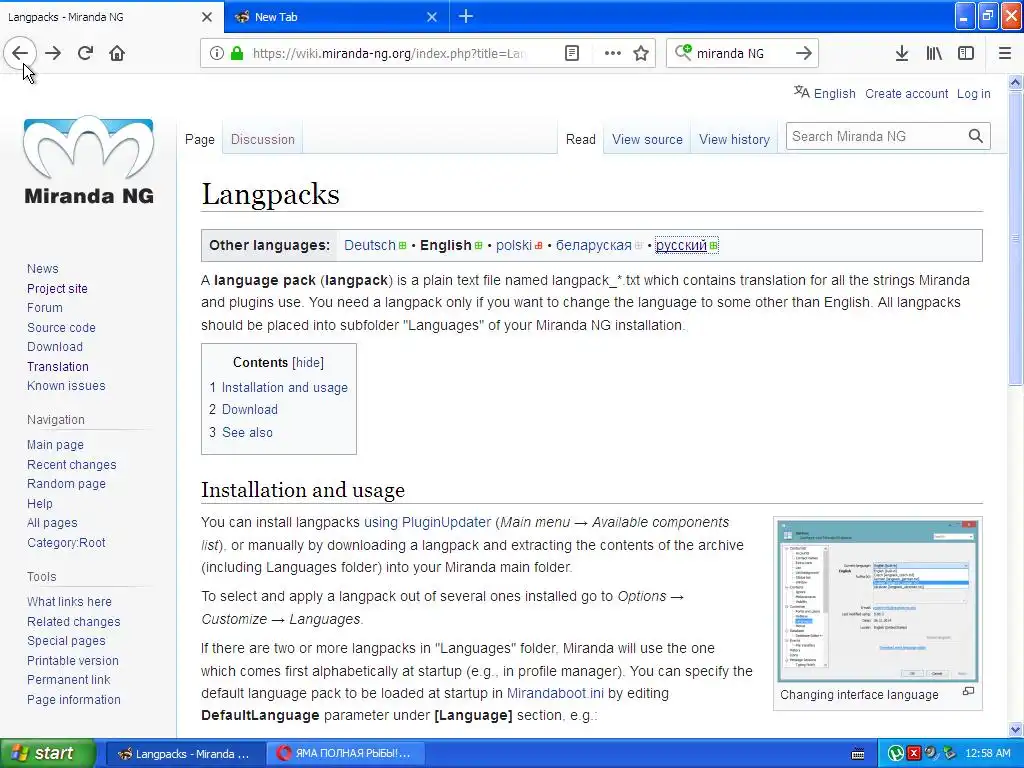Click the keyboard icon in system tray

[858, 754]
